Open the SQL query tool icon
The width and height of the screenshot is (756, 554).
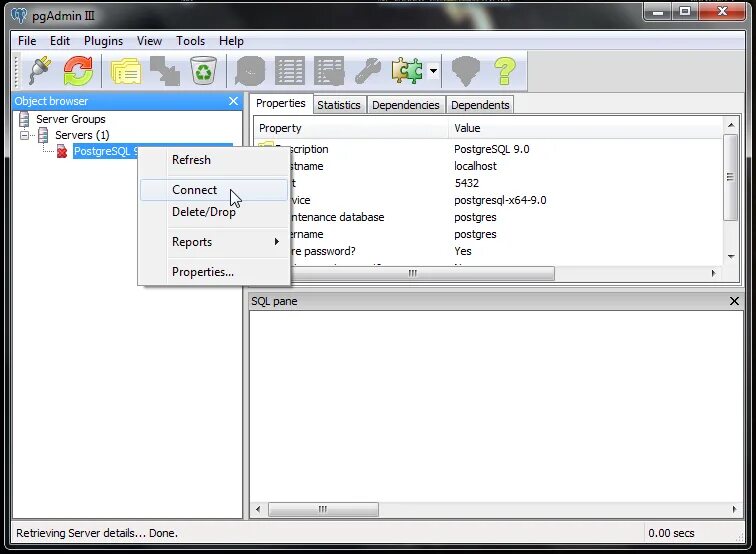[250, 71]
